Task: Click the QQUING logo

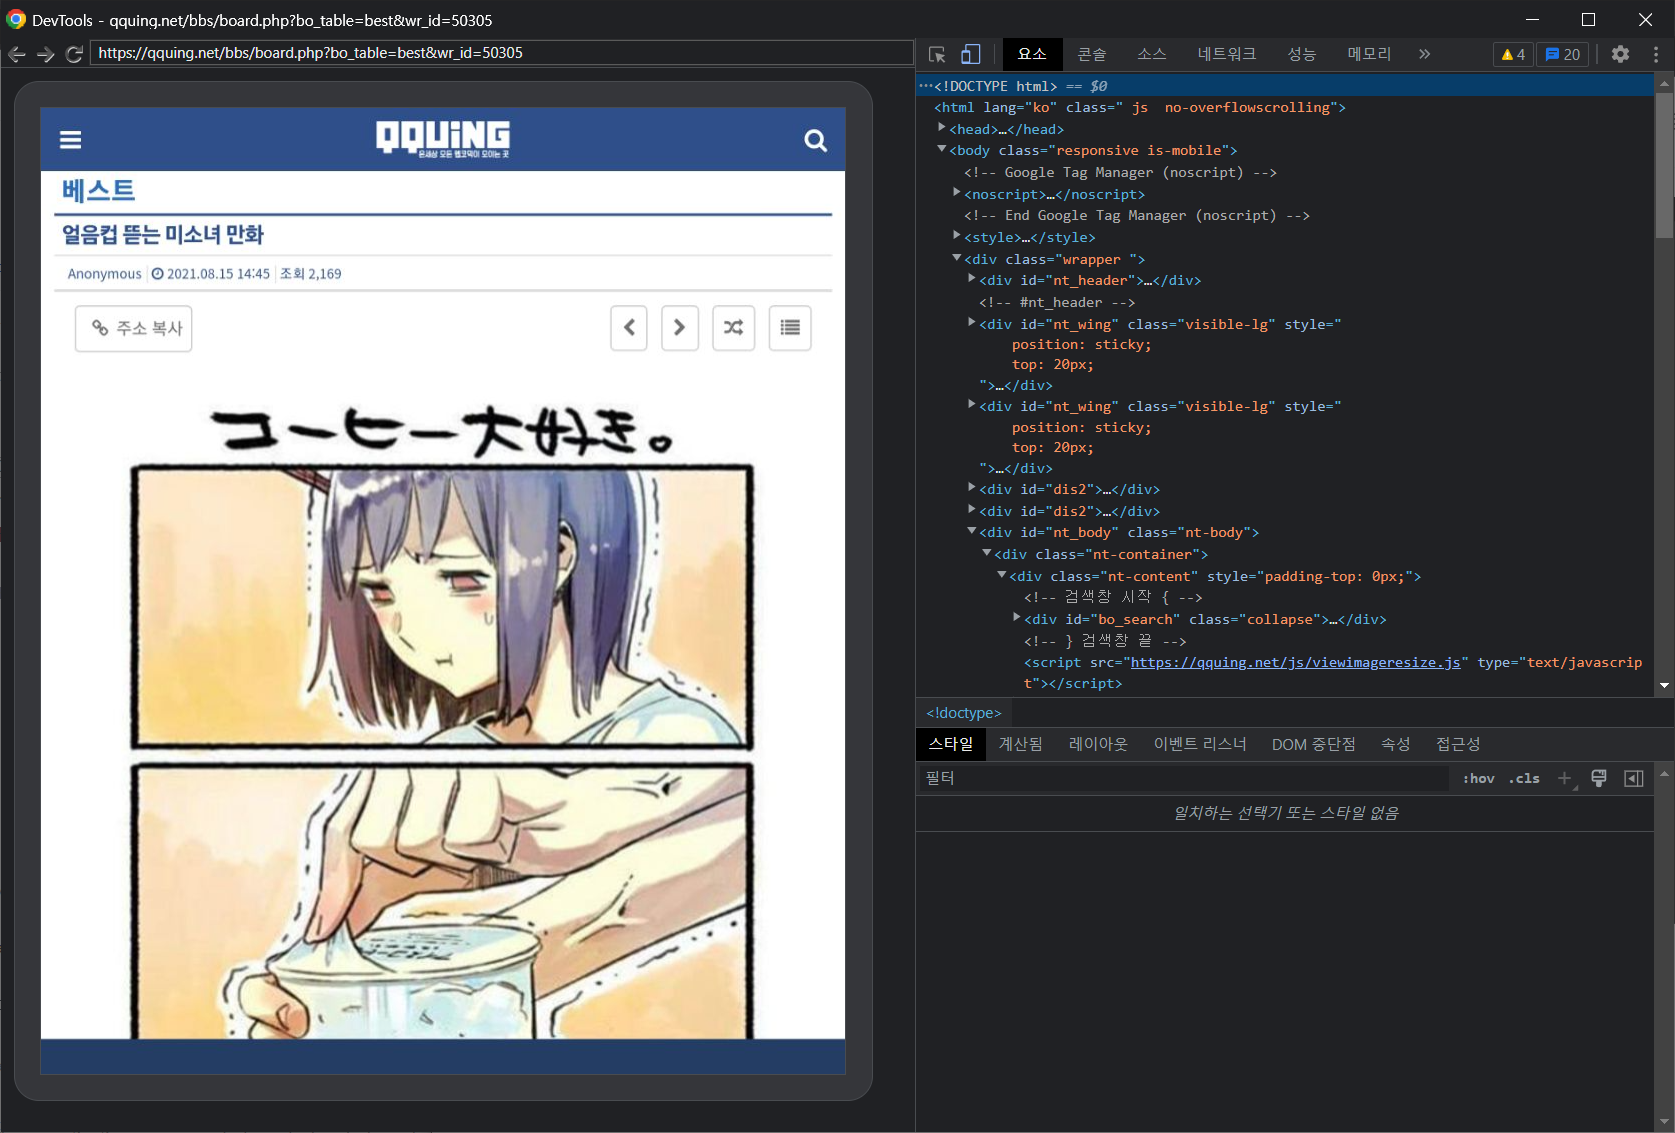Action: coord(443,139)
